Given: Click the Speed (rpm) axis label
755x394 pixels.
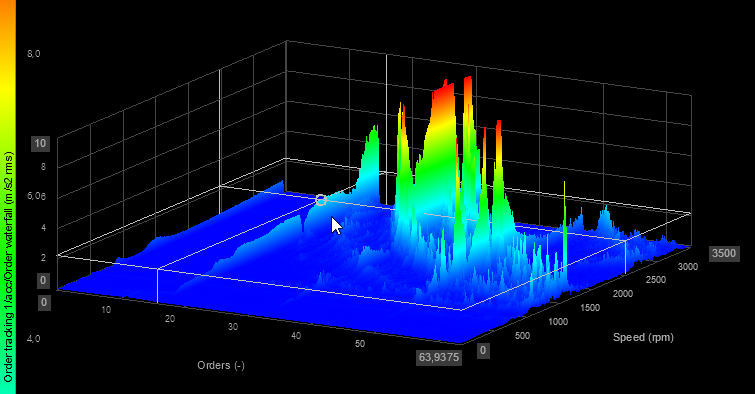Looking at the screenshot, I should point(643,337).
